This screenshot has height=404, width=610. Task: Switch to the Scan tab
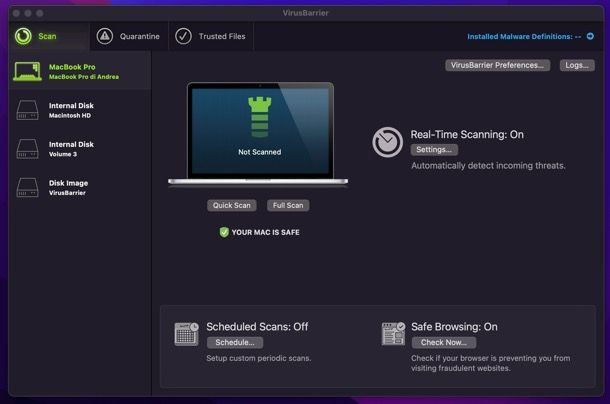(x=49, y=36)
